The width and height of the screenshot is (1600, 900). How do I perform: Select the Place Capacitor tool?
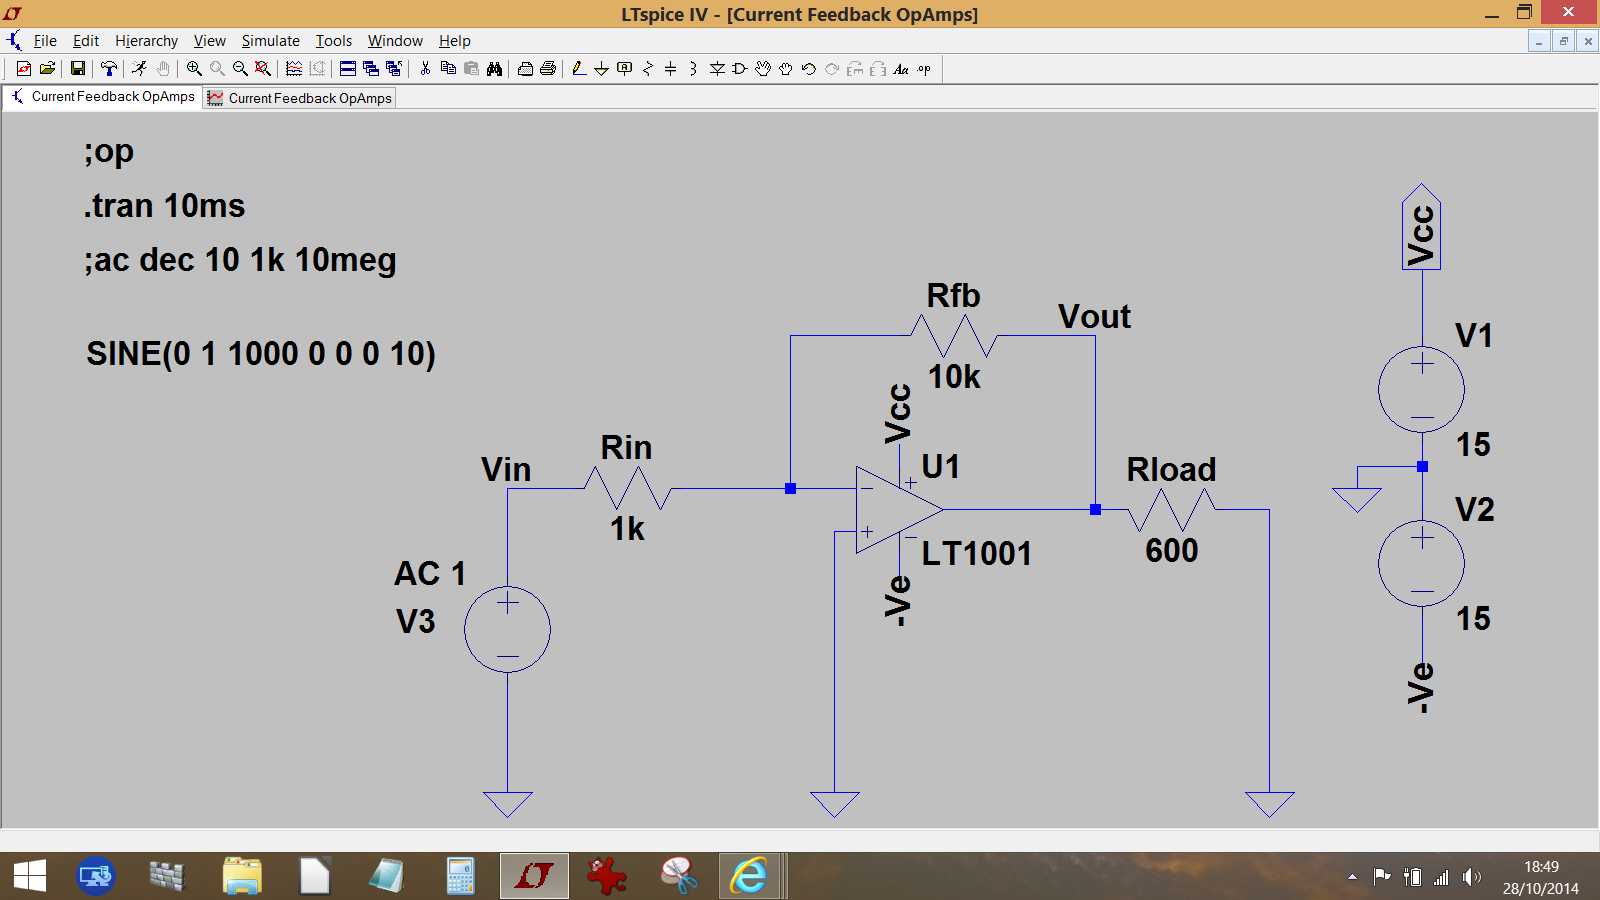pos(670,69)
